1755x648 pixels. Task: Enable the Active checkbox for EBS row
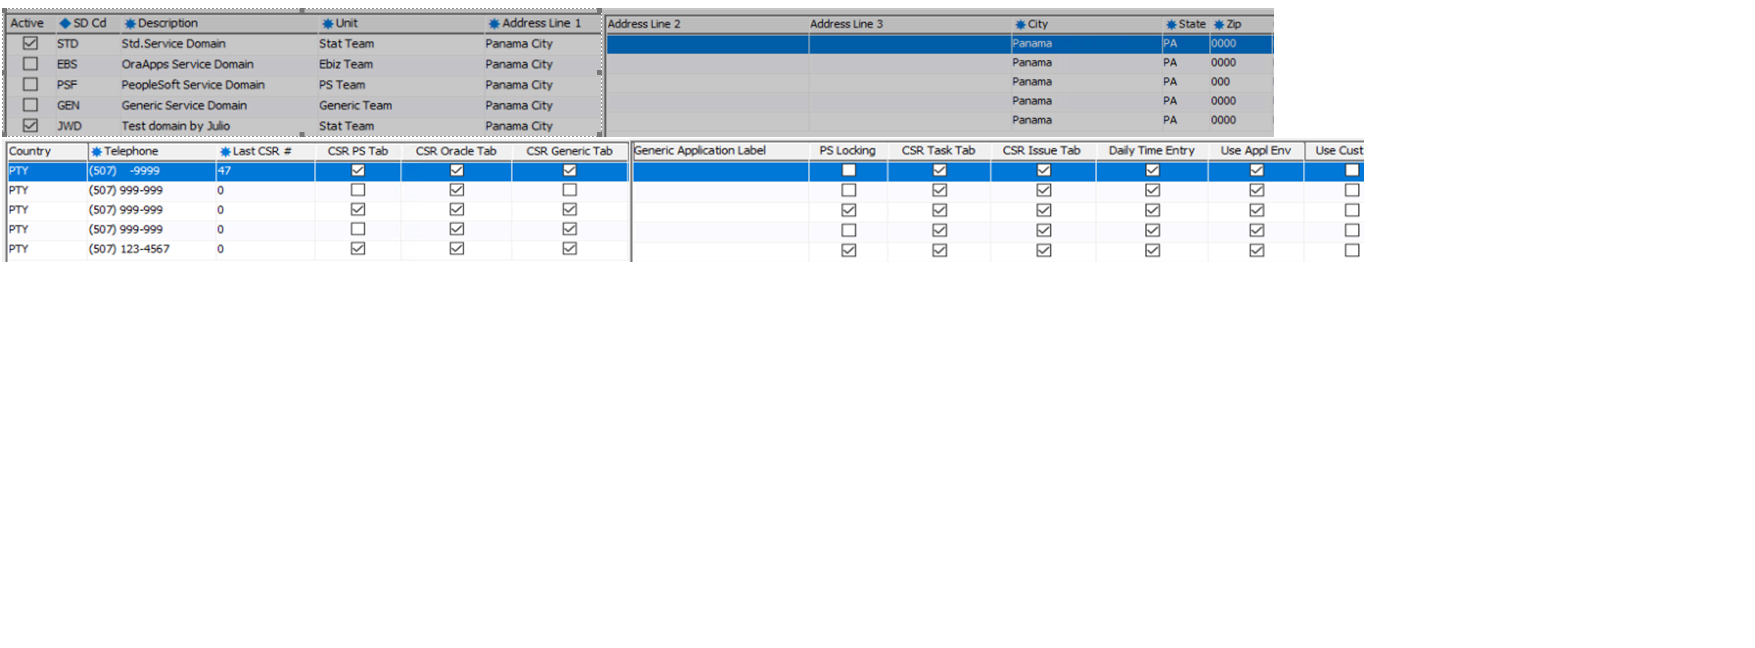pos(30,64)
